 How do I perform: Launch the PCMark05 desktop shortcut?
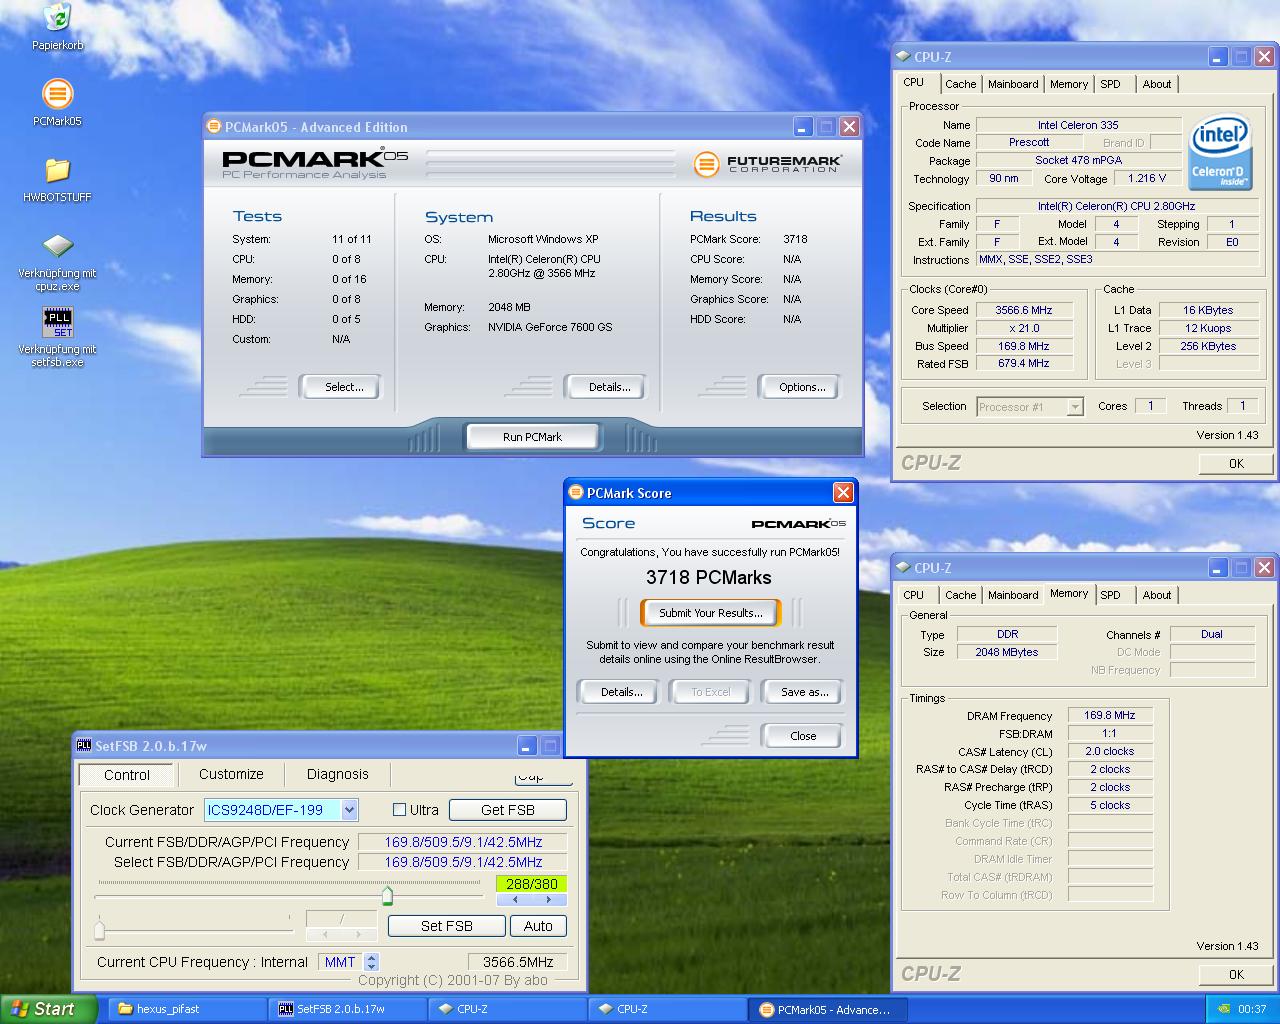coord(58,95)
